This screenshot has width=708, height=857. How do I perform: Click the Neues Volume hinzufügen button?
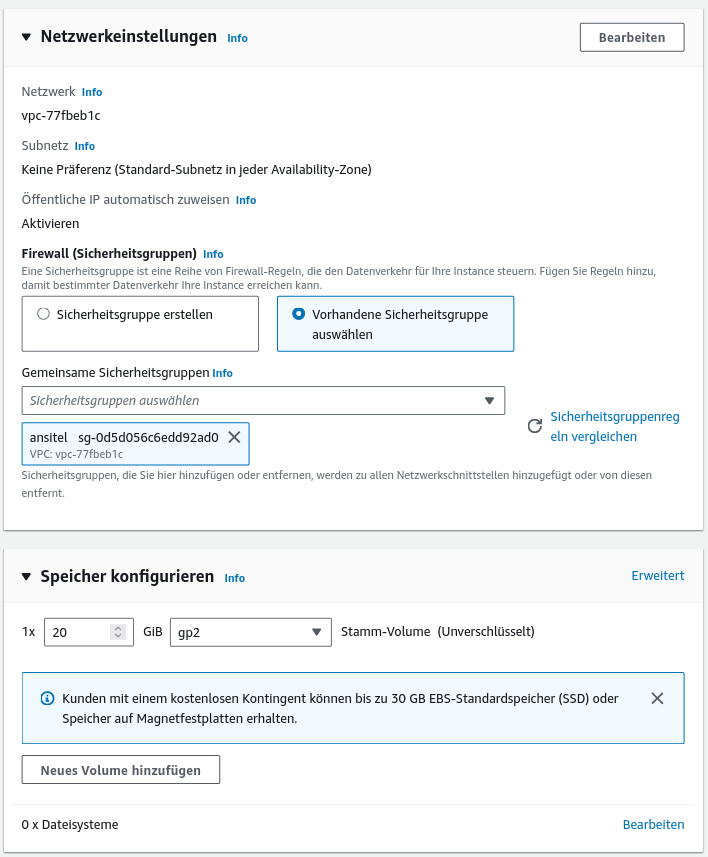click(x=120, y=770)
